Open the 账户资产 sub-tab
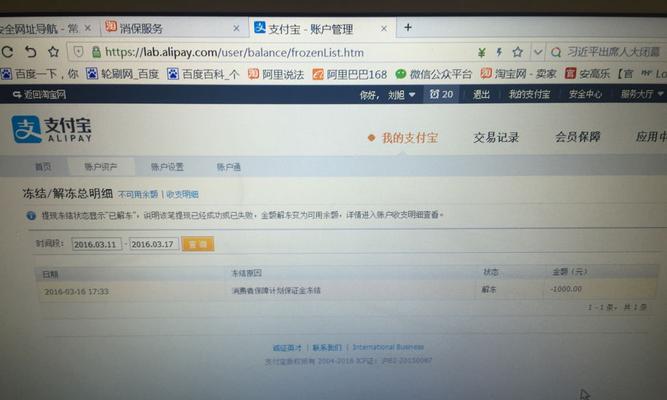667x400 pixels. point(101,166)
